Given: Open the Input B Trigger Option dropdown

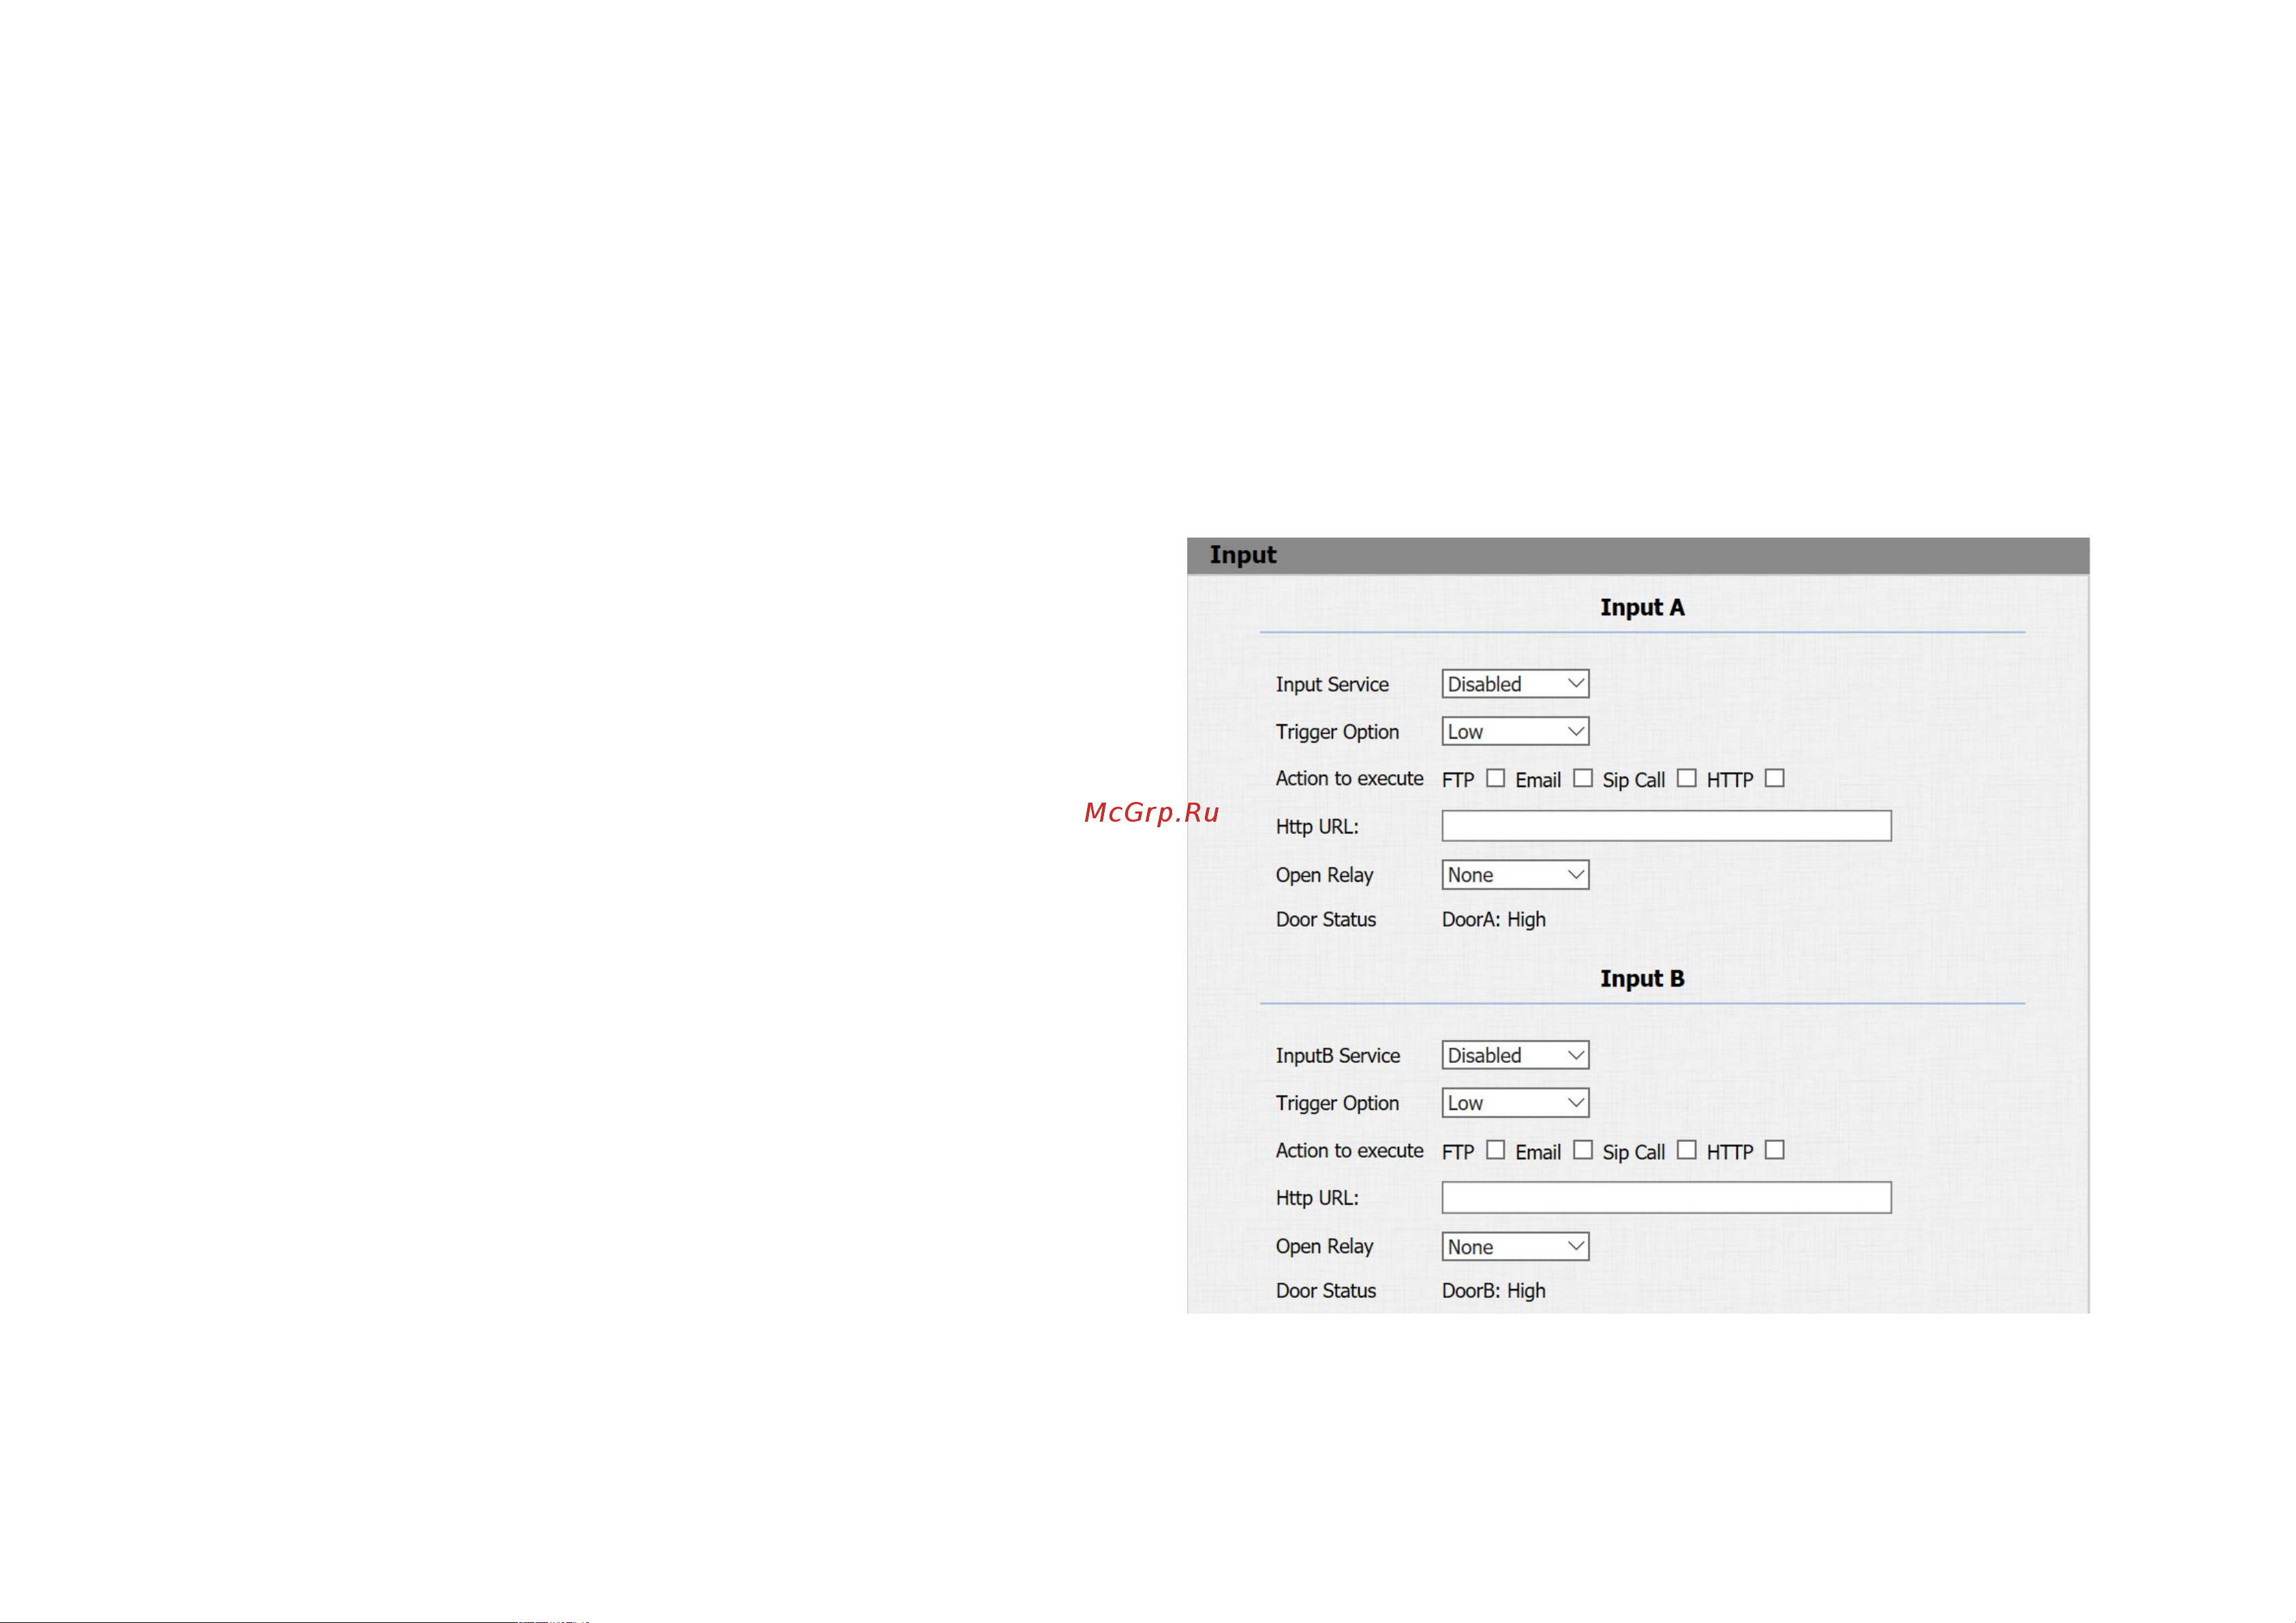Looking at the screenshot, I should coord(1515,1103).
